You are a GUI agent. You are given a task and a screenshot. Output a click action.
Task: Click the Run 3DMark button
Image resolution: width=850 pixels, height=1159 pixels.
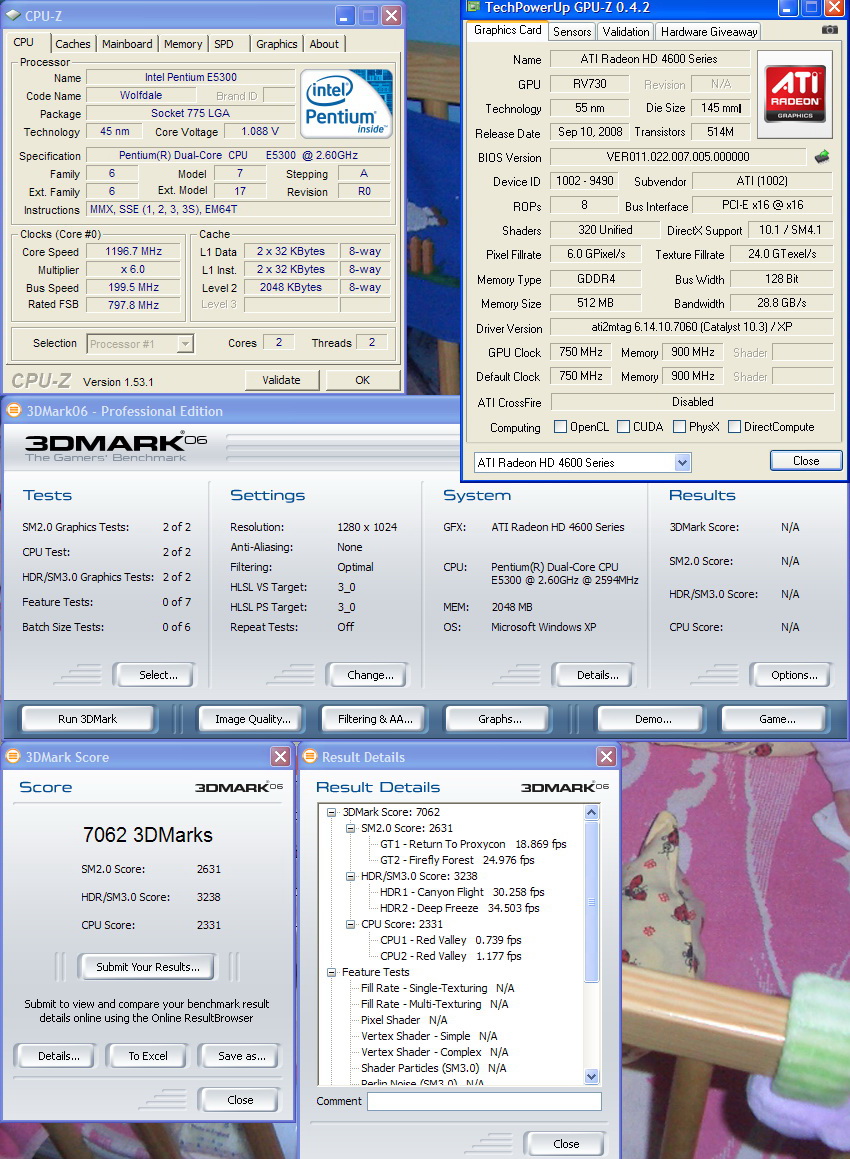pos(87,718)
